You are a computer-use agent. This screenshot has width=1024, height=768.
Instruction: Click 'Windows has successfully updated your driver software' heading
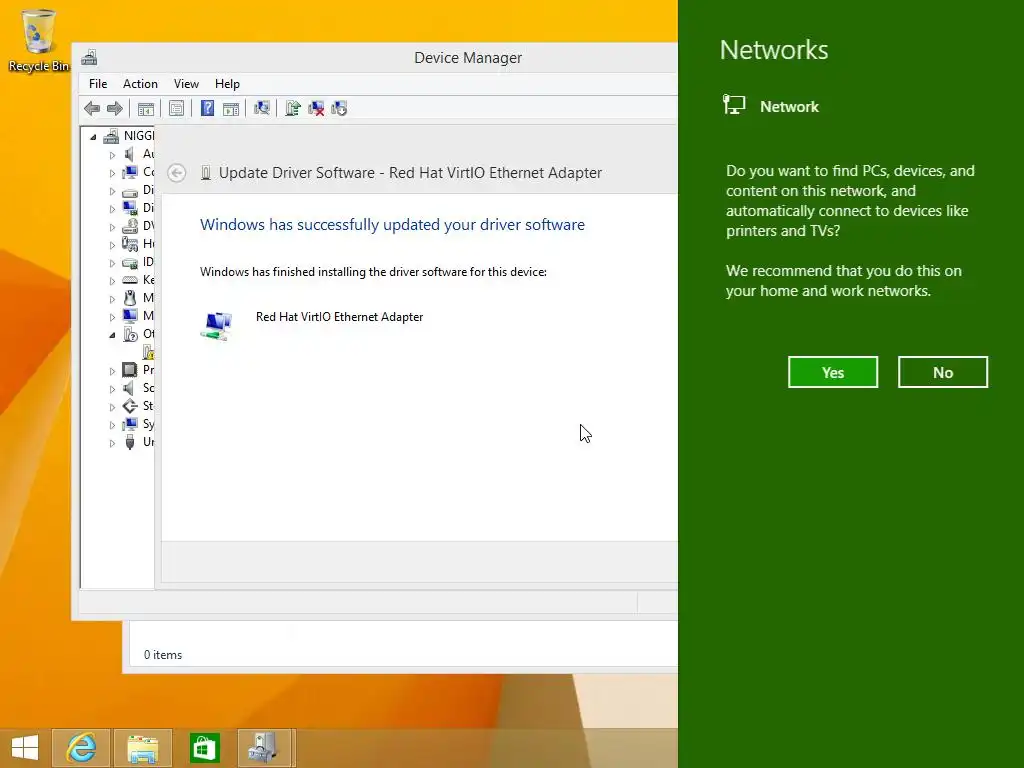pos(392,225)
